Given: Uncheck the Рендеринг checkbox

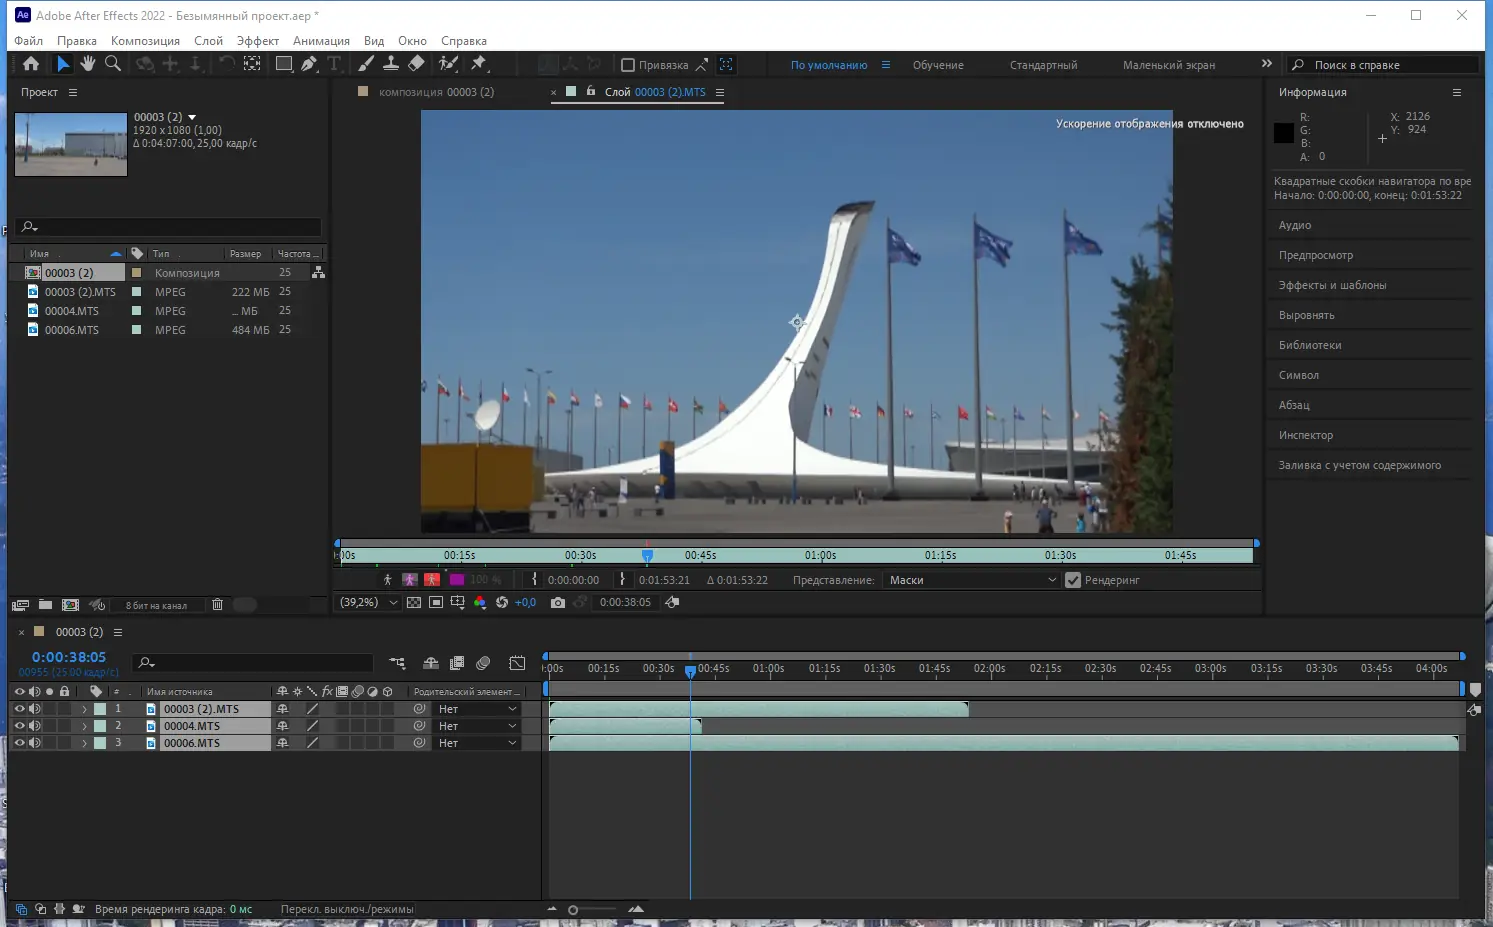Looking at the screenshot, I should (x=1073, y=580).
